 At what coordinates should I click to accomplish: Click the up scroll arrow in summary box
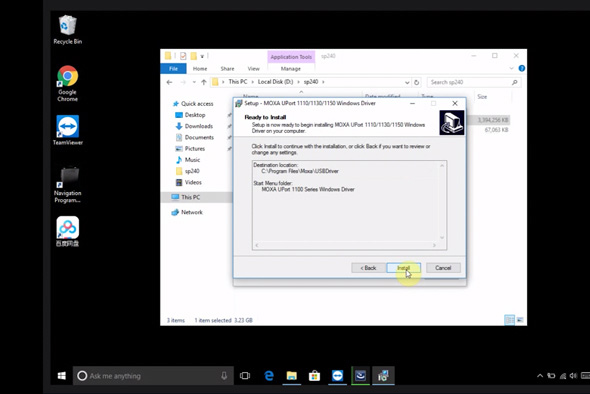tap(442, 165)
